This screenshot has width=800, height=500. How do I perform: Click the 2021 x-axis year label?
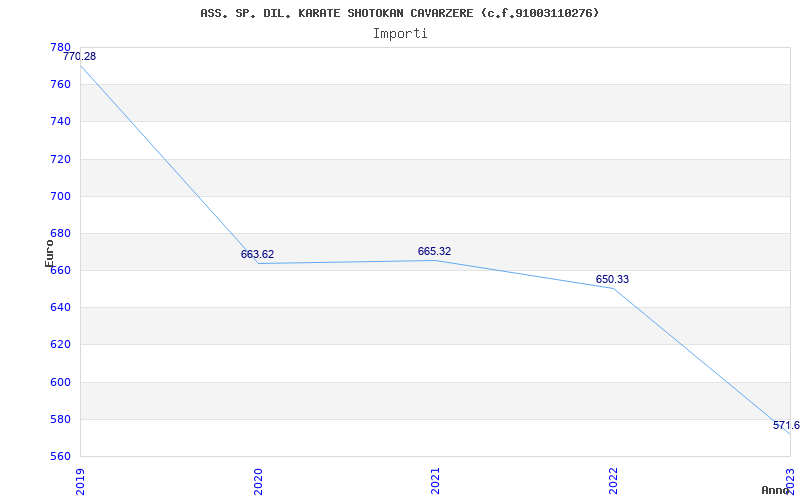click(435, 481)
